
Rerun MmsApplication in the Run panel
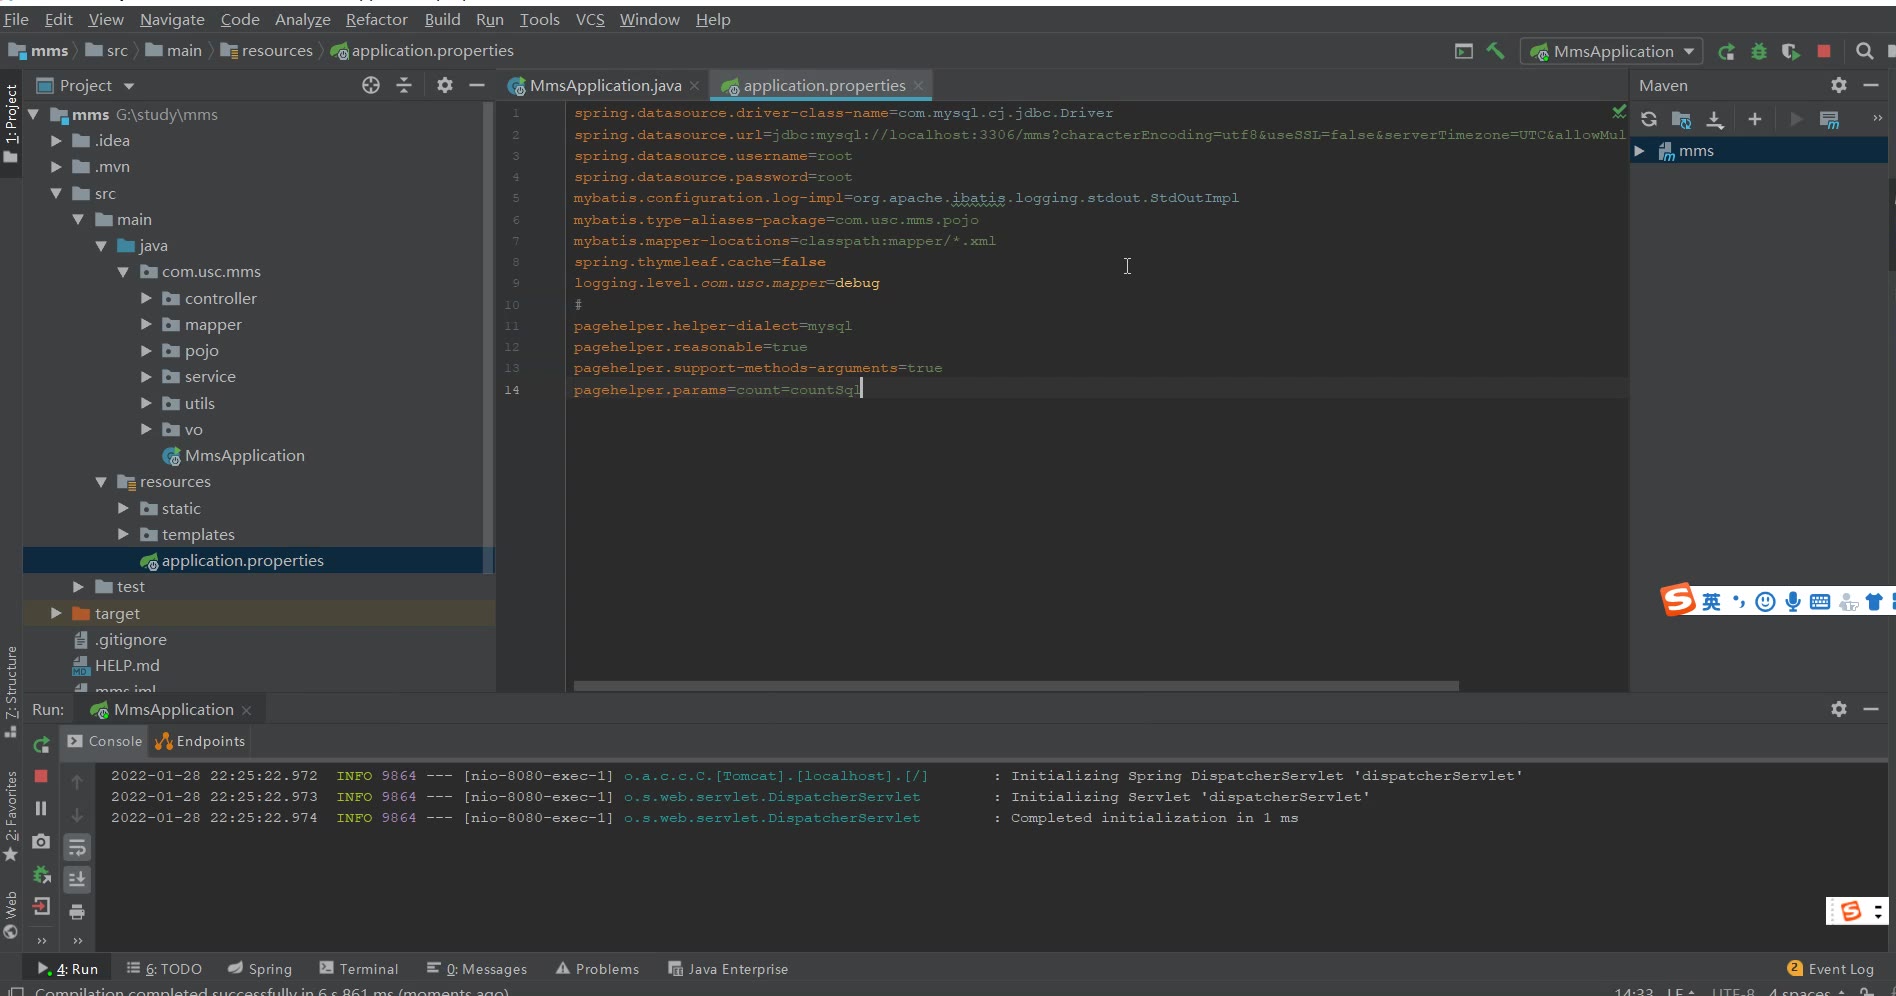(41, 745)
